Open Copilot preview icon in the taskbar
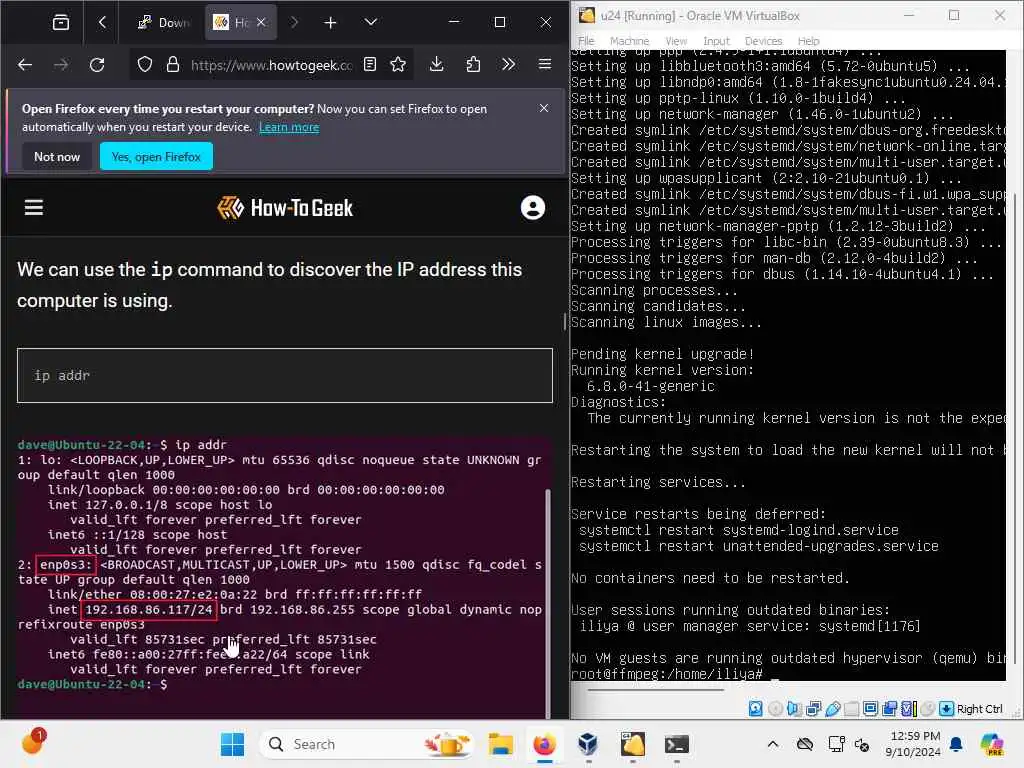Viewport: 1024px width, 768px height. pyautogui.click(x=992, y=744)
